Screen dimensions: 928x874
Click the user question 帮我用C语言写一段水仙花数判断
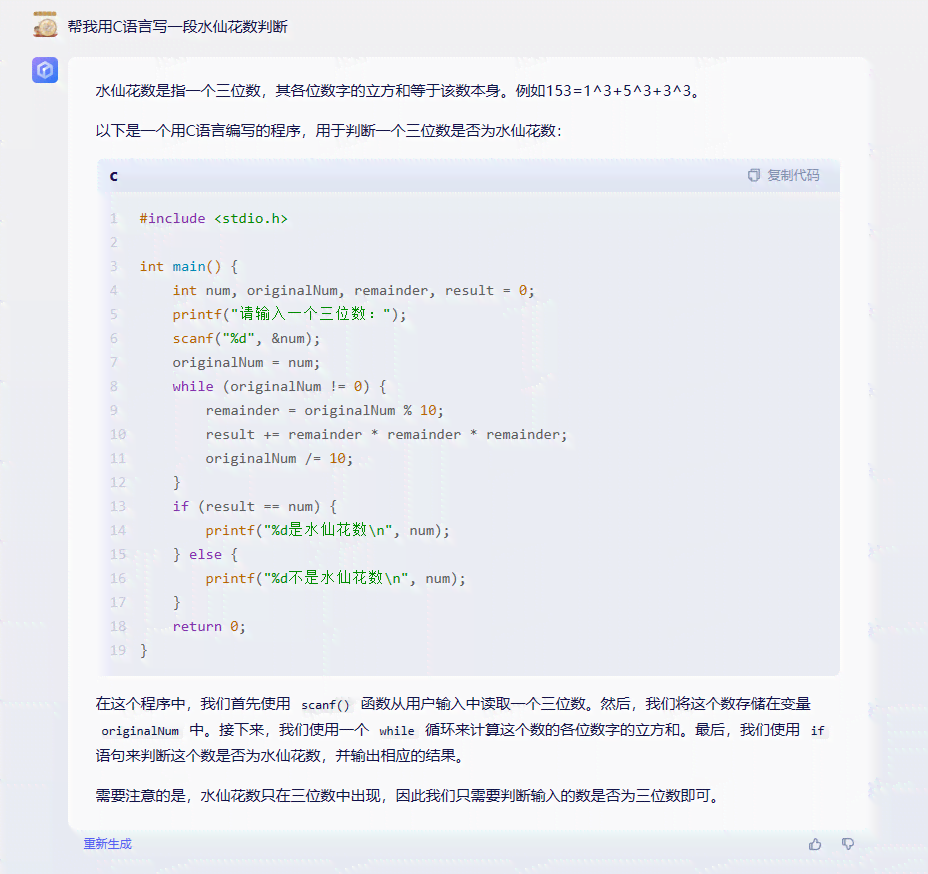coord(178,27)
